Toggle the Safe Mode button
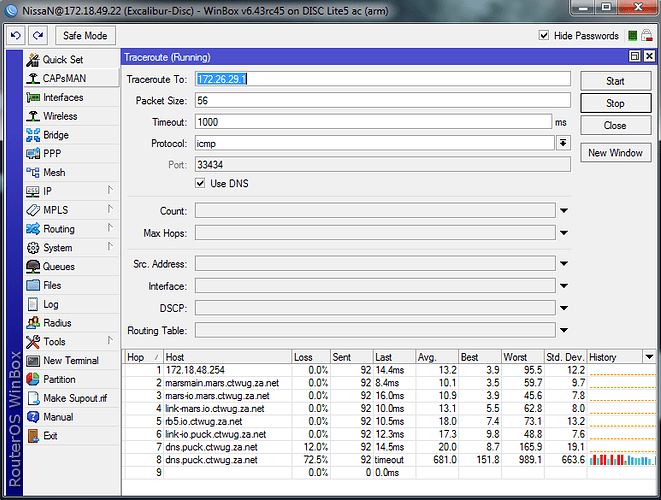The width and height of the screenshot is (661, 500). [x=85, y=35]
